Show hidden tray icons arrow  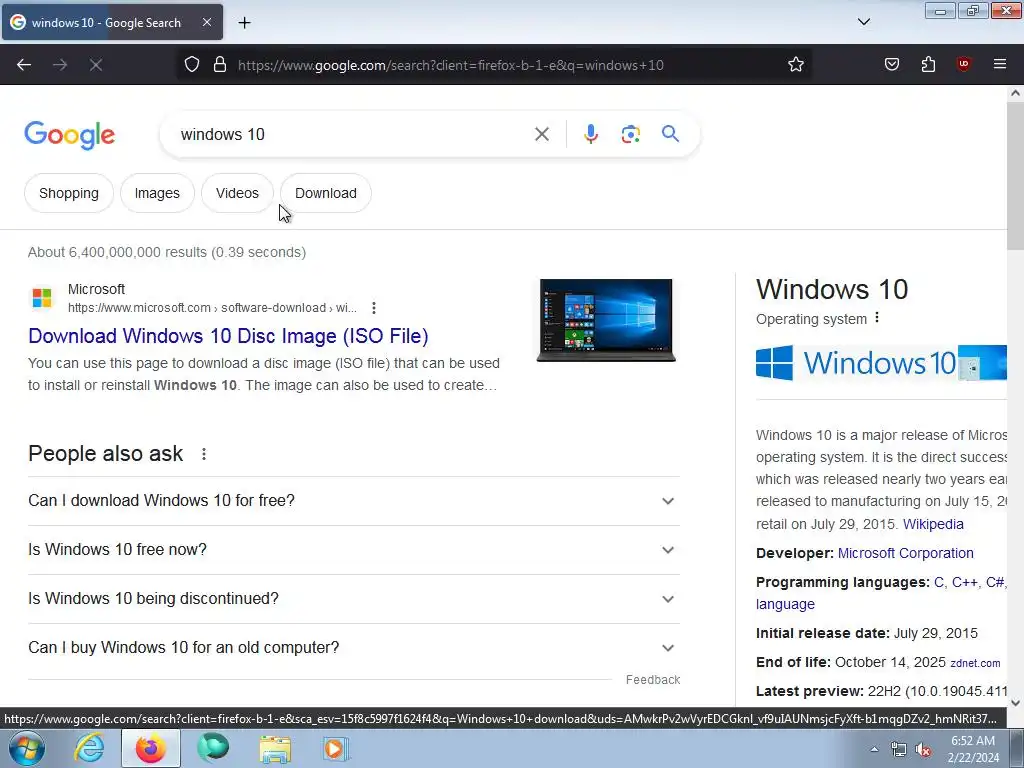click(874, 749)
